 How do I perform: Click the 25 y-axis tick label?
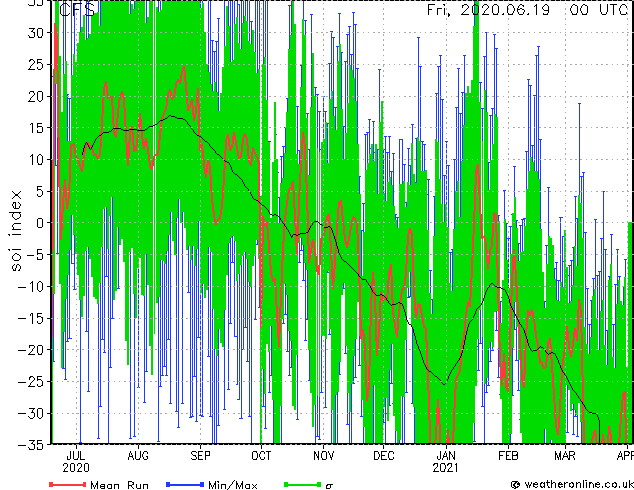click(x=36, y=64)
